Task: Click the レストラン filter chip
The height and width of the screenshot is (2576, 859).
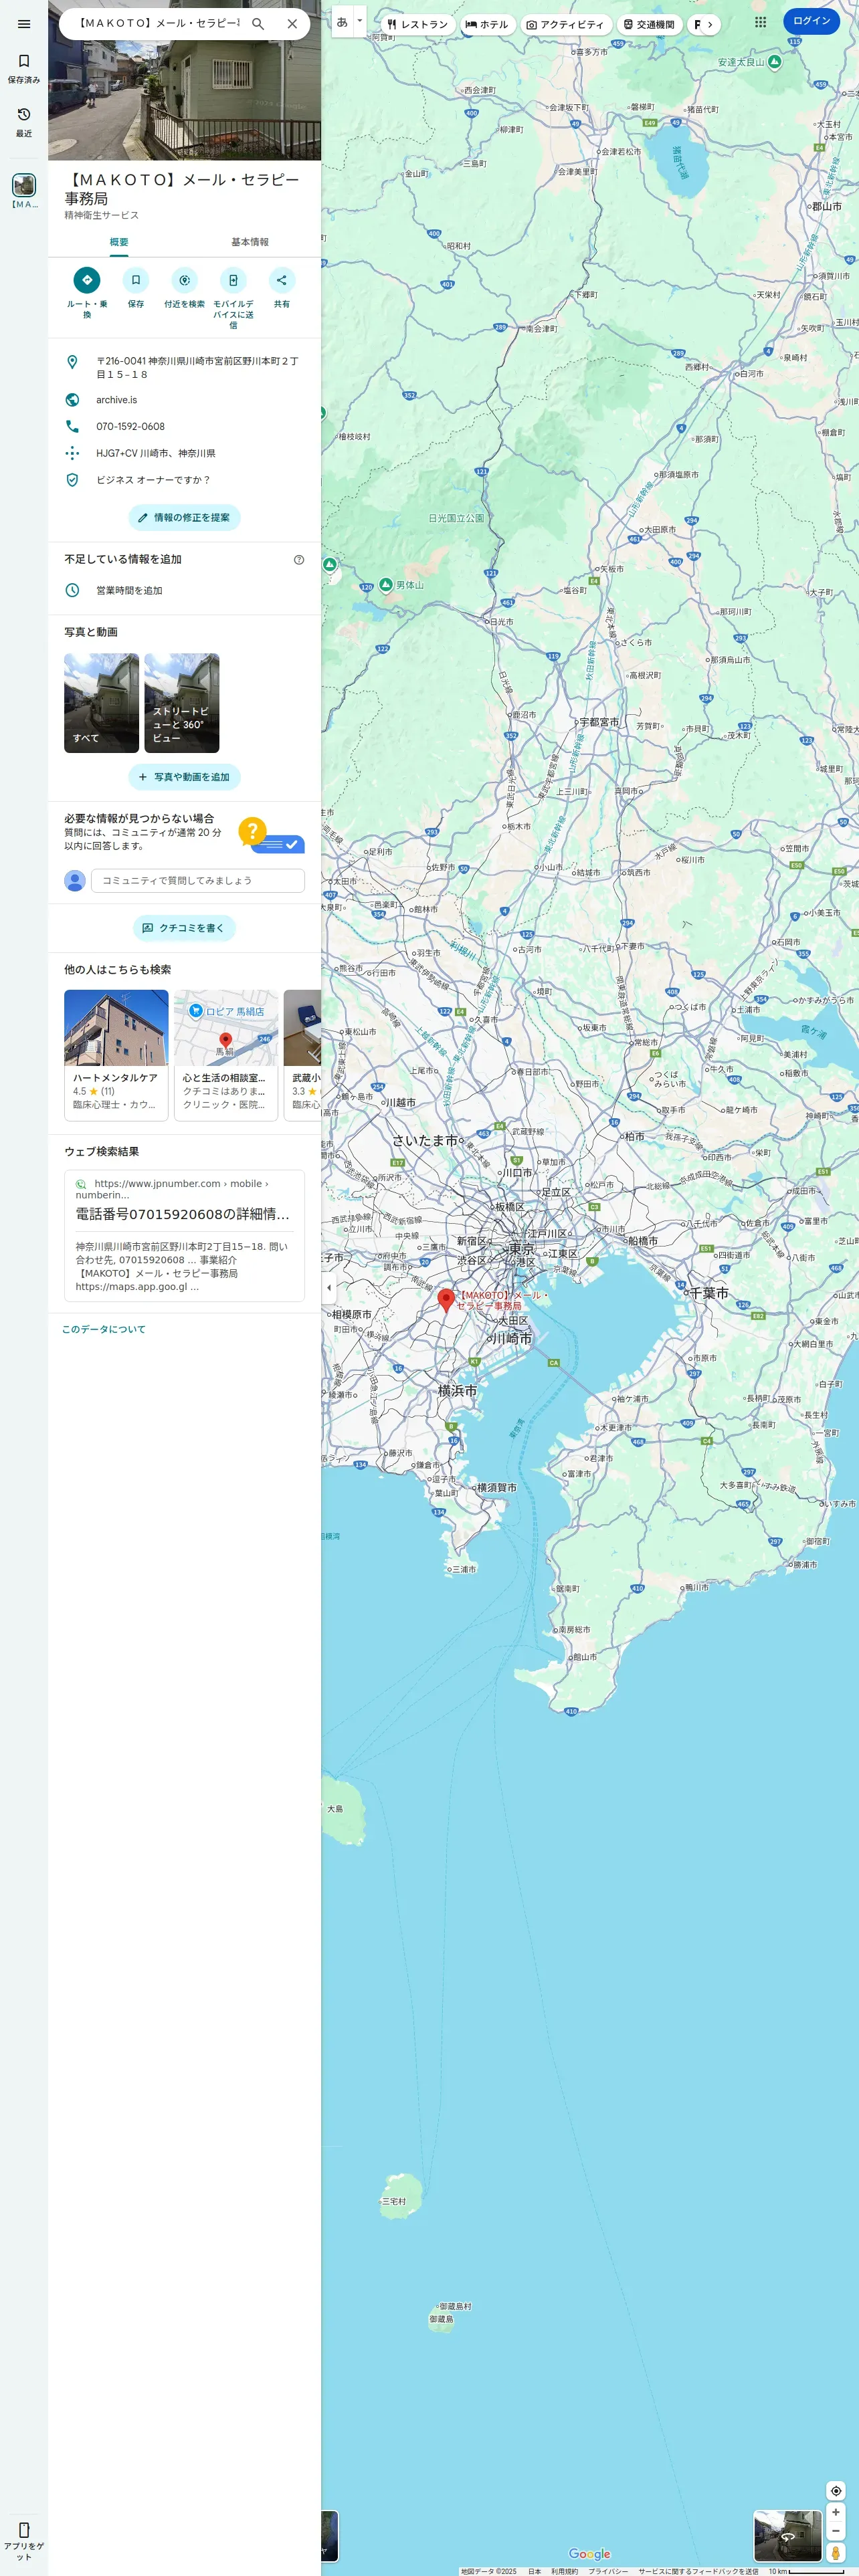Action: click(x=418, y=24)
